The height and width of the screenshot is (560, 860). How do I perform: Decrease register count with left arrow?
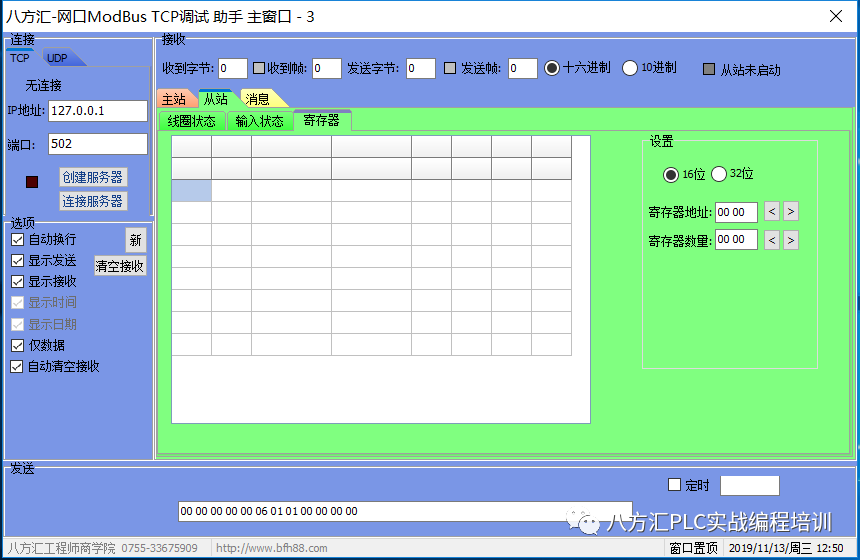[771, 240]
